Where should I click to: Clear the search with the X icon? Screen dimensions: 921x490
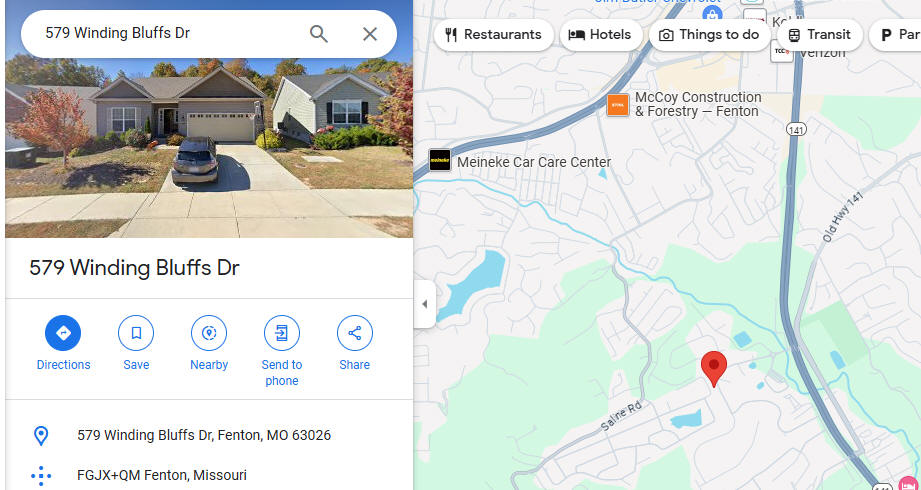(x=369, y=34)
